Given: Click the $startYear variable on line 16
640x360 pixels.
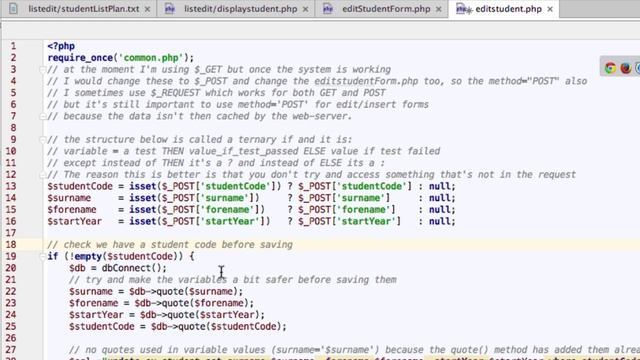Looking at the screenshot, I should point(75,221).
